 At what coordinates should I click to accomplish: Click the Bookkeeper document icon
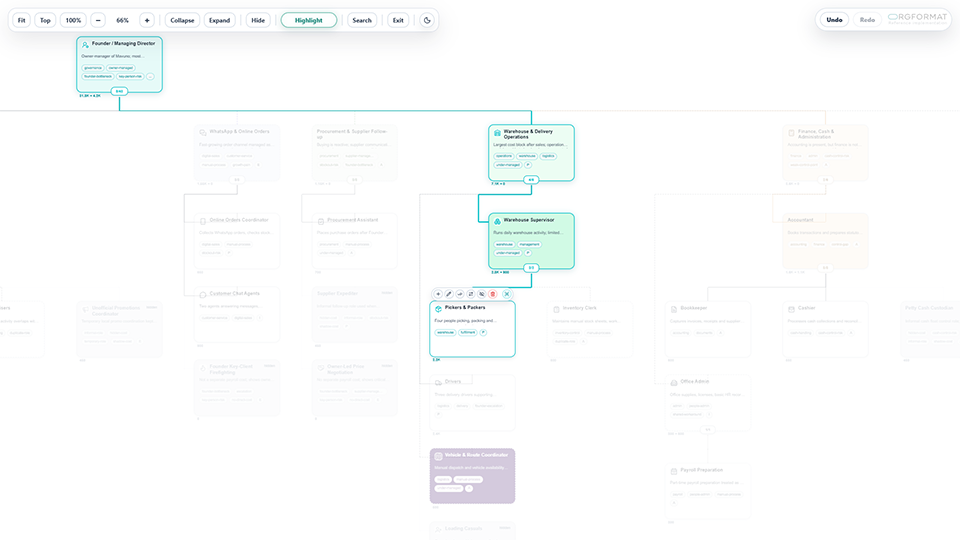673,309
